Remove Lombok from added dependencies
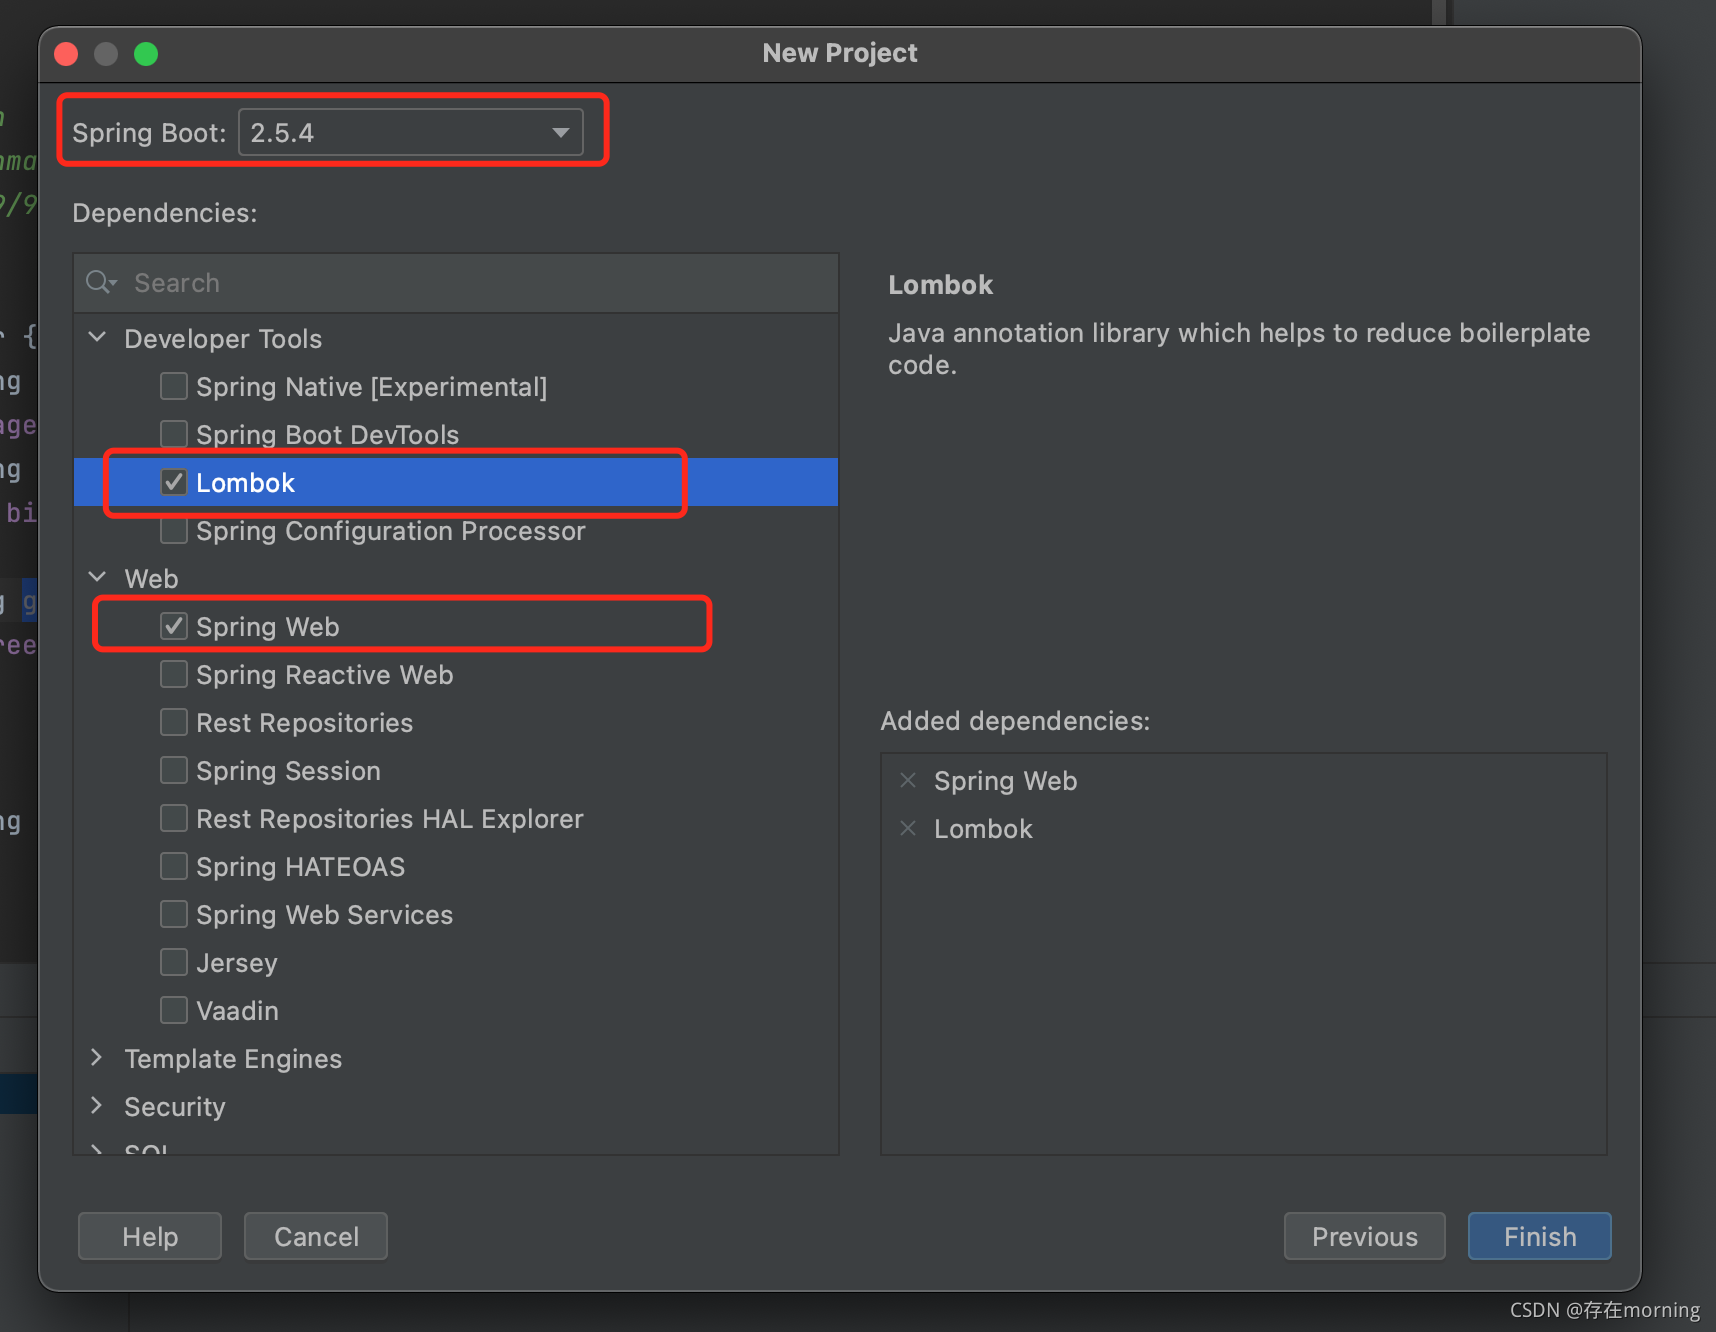 click(x=908, y=828)
